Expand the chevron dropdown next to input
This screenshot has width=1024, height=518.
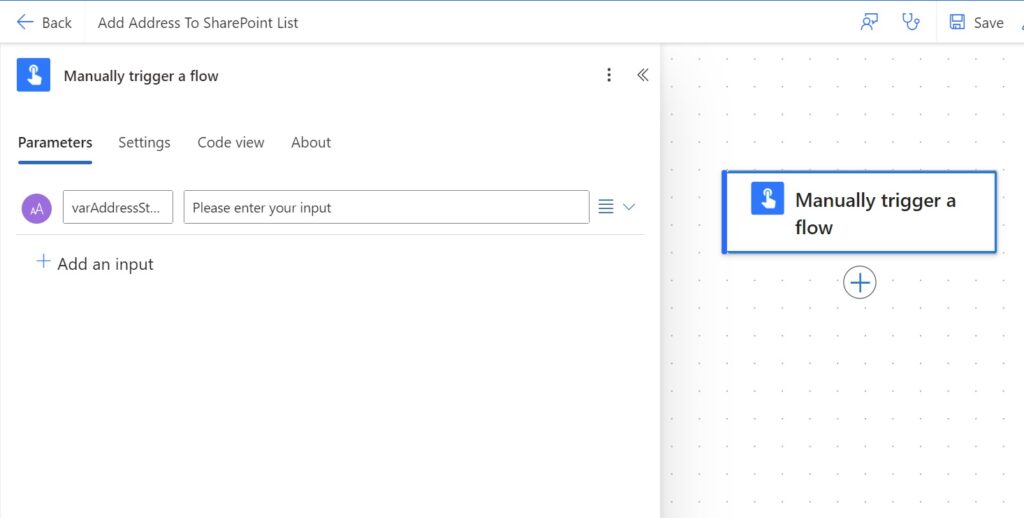point(629,207)
